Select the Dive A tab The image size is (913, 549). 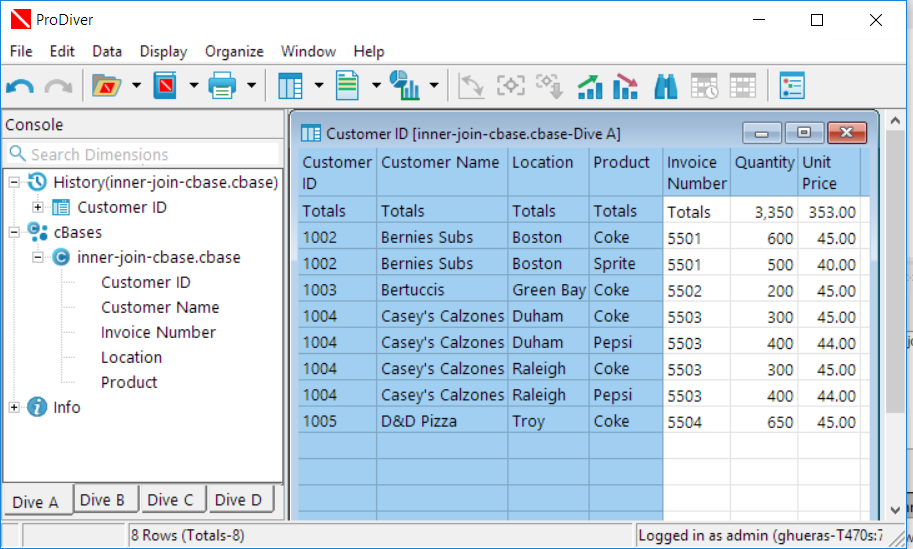point(36,501)
